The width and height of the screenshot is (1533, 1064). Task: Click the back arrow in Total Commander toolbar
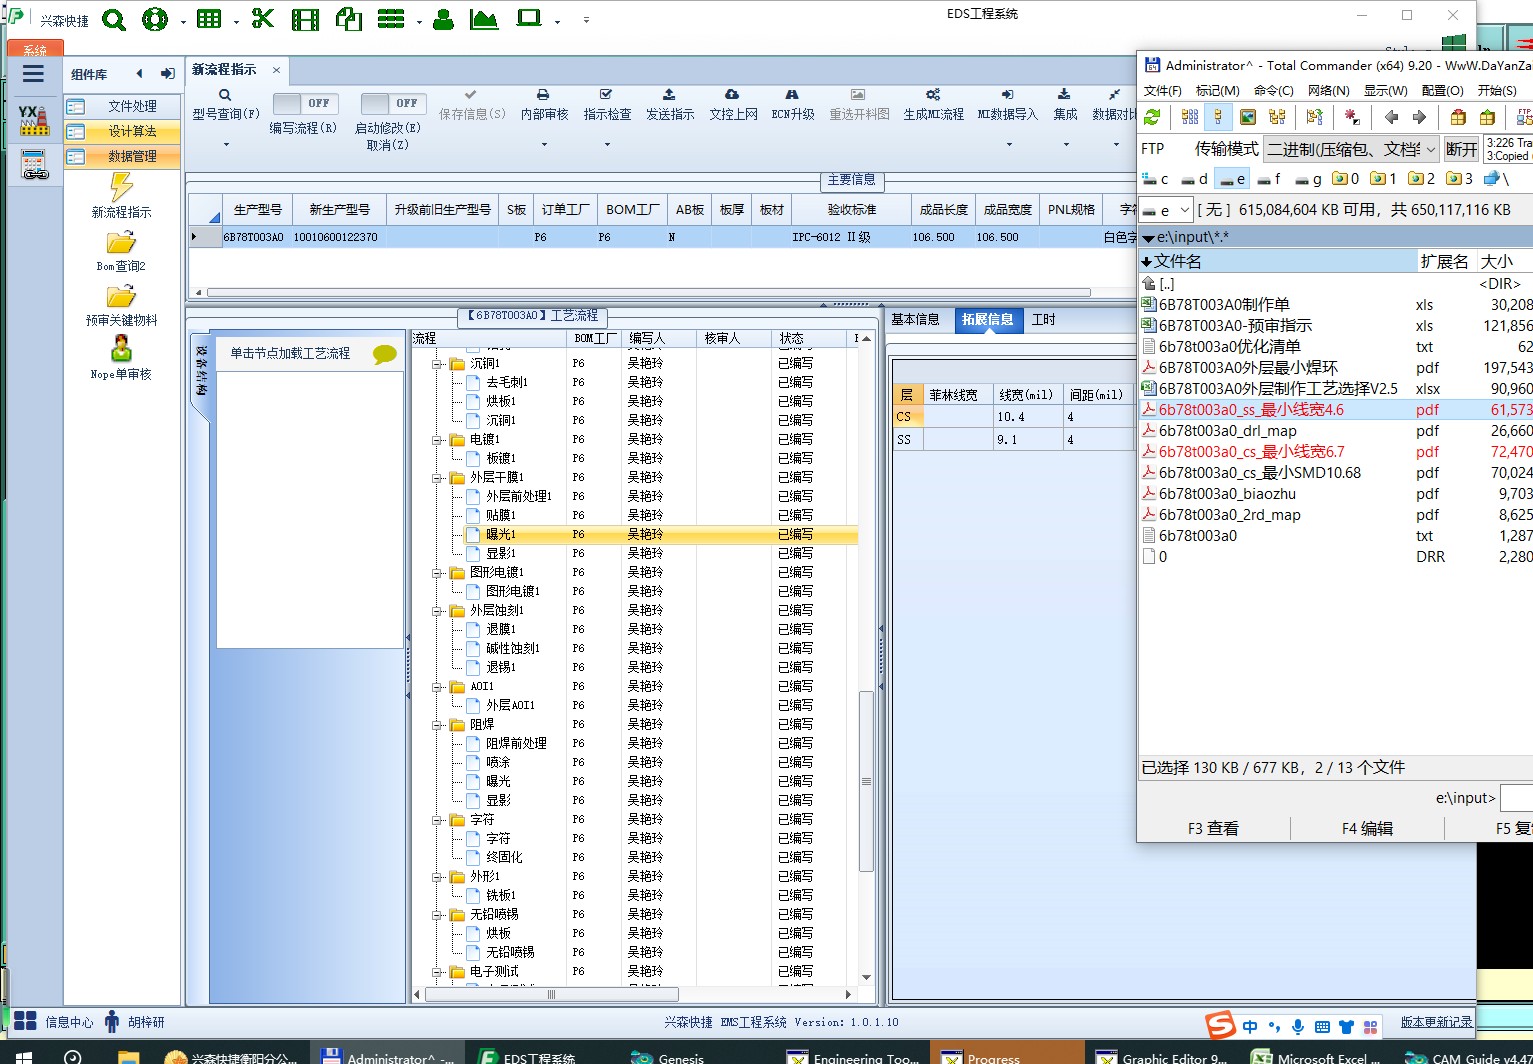(x=1390, y=117)
